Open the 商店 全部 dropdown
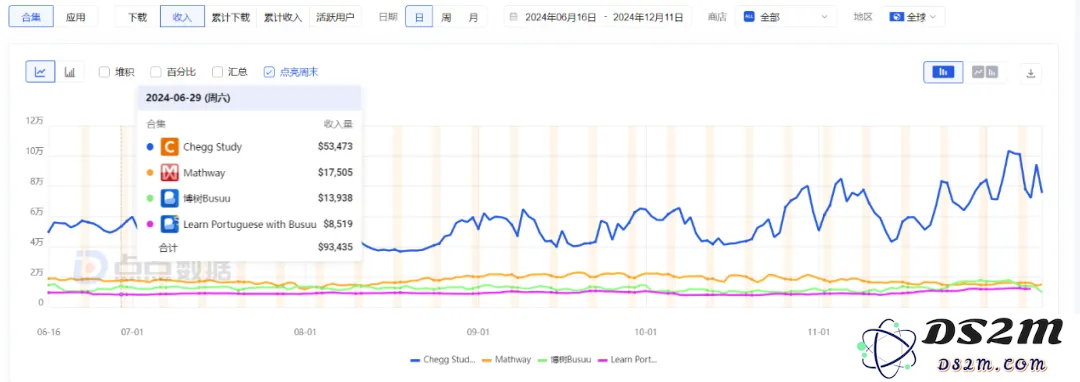 click(786, 17)
